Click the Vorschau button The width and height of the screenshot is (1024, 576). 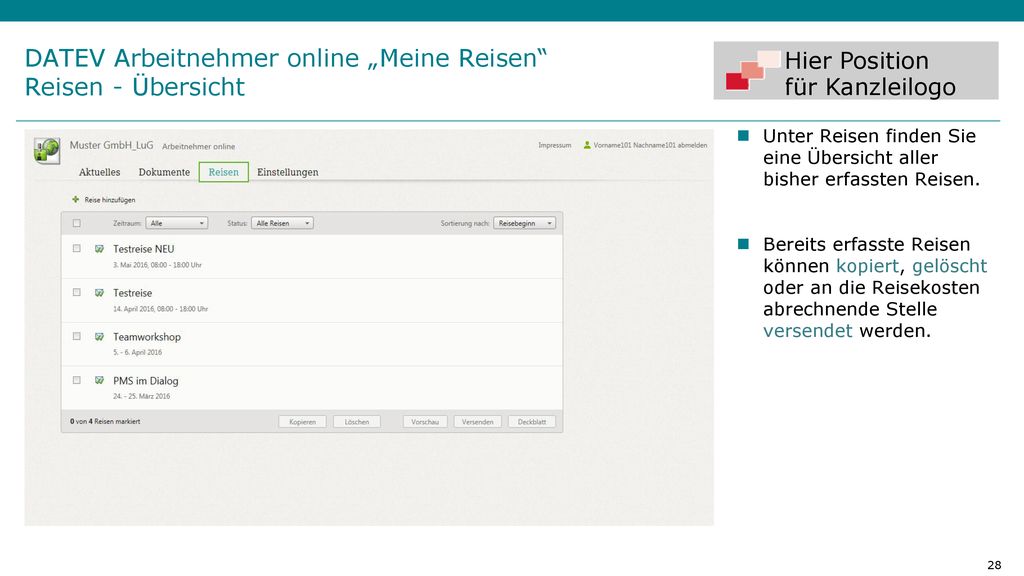click(x=425, y=422)
